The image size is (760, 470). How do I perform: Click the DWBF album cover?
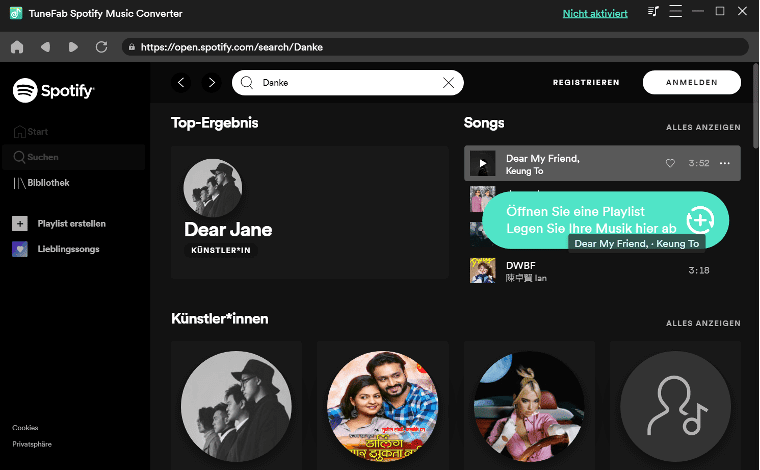pyautogui.click(x=482, y=270)
